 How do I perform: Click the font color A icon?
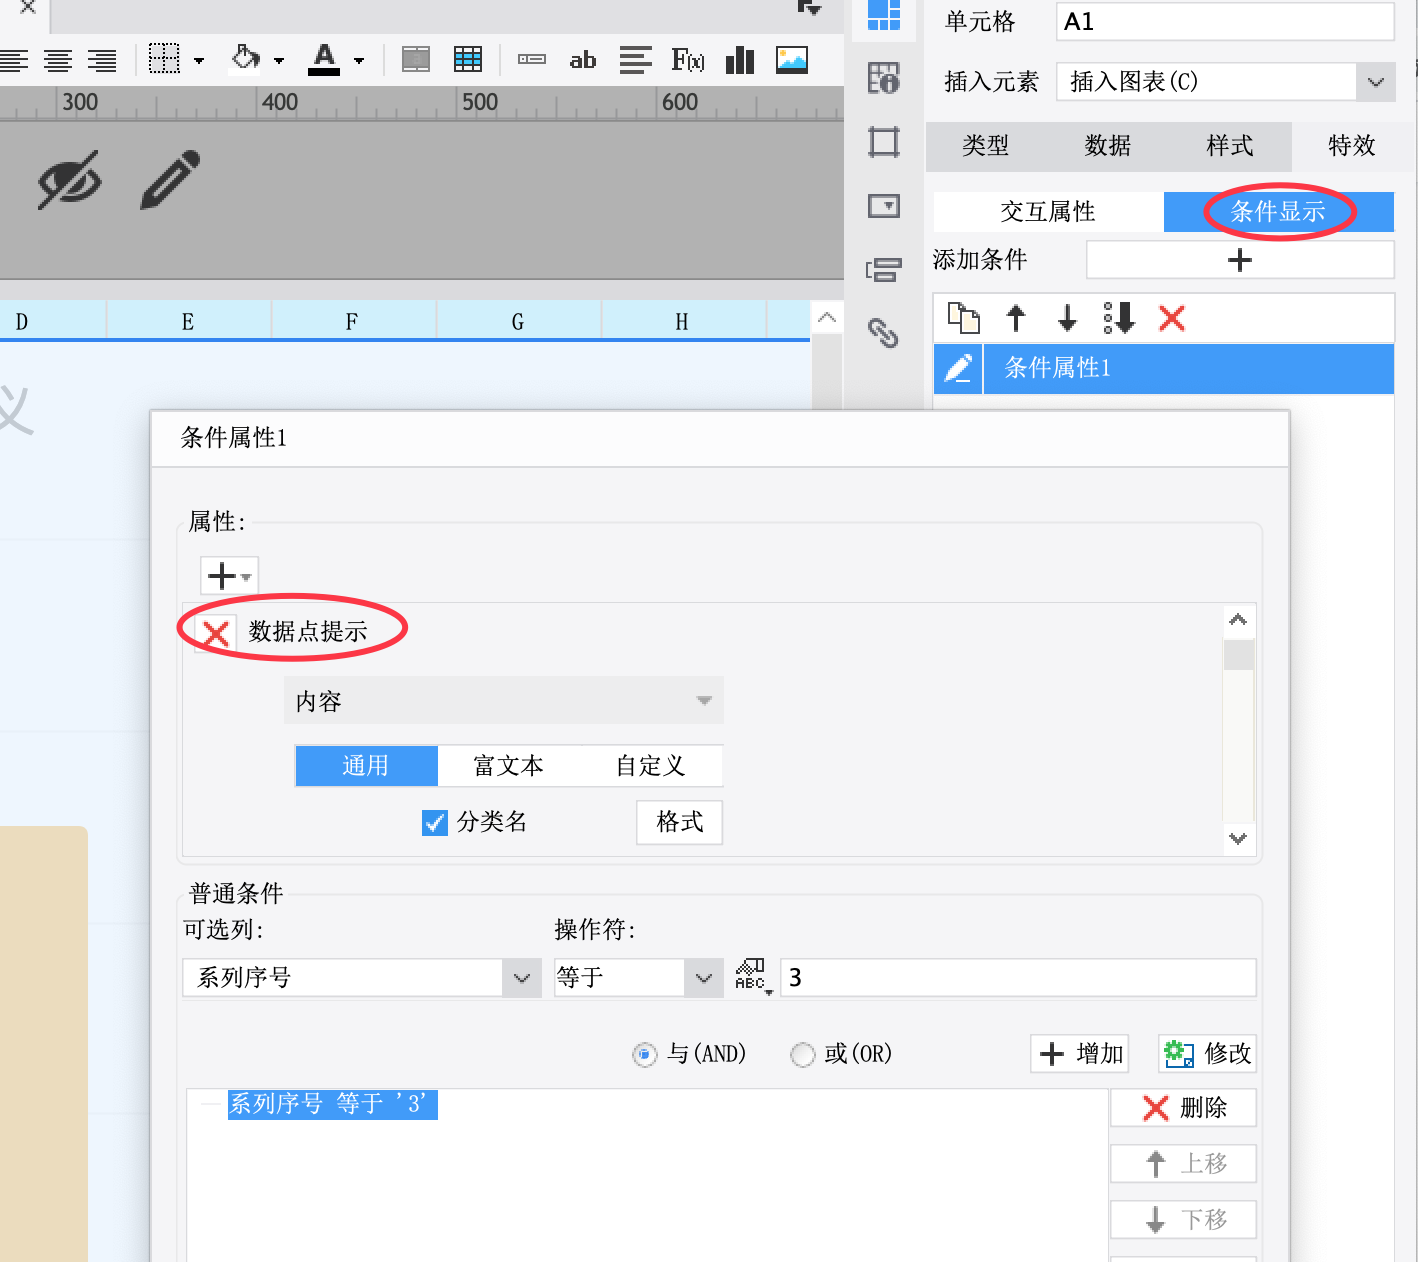pyautogui.click(x=324, y=59)
